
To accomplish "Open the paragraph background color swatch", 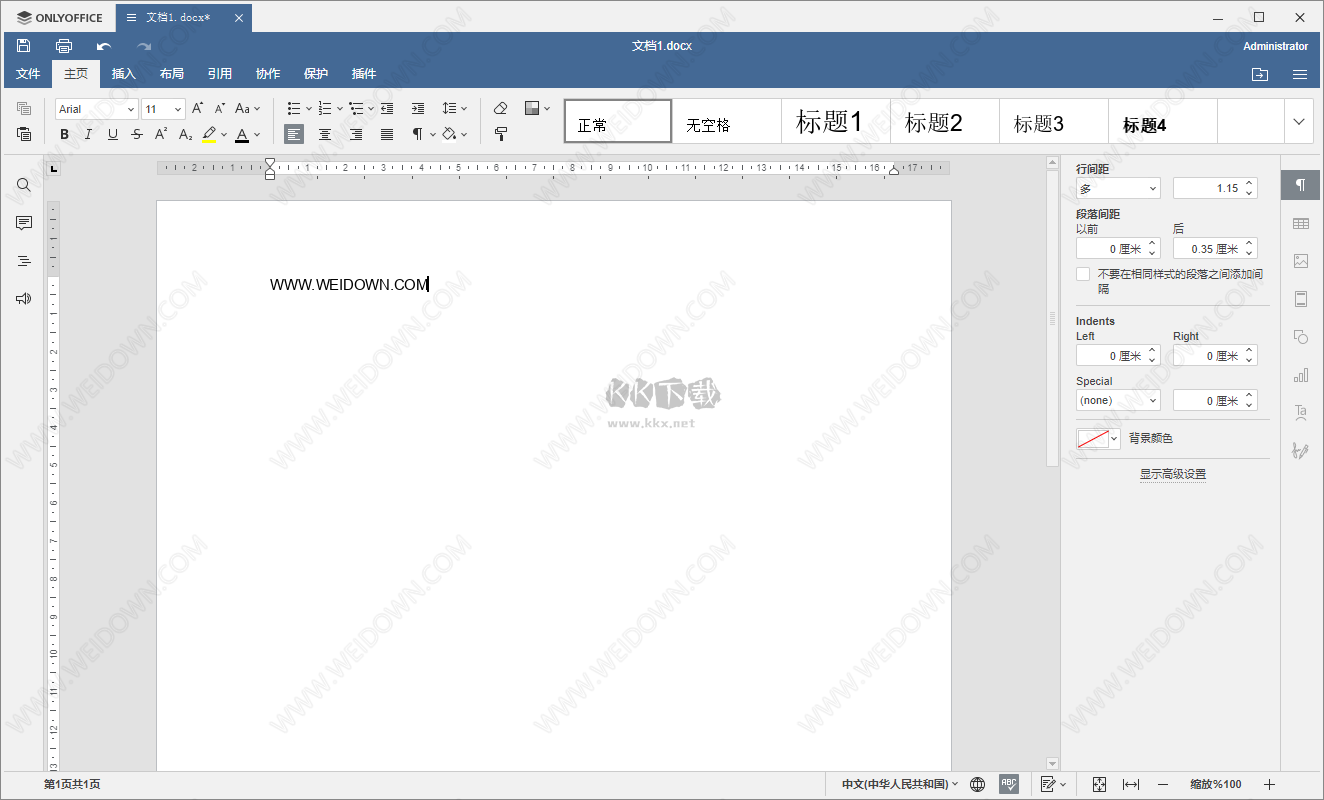I will 1098,439.
